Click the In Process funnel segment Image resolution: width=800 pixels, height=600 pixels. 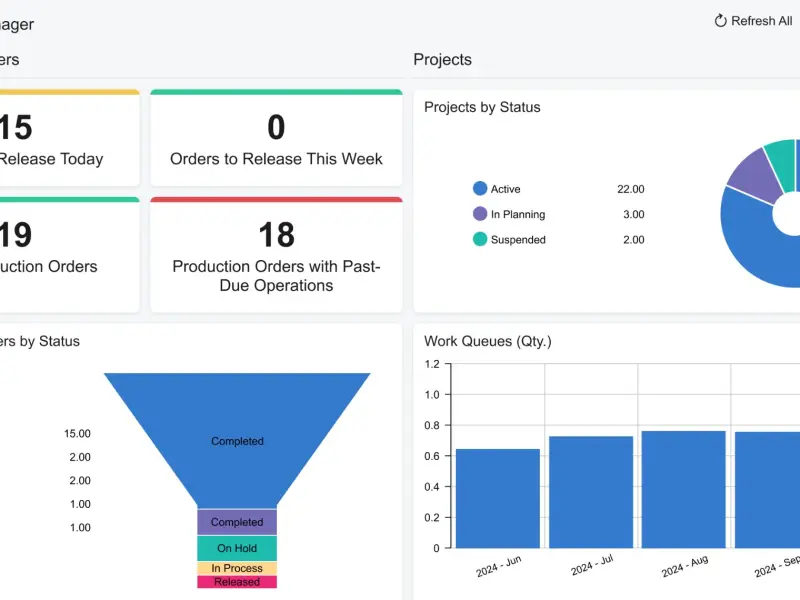click(237, 568)
